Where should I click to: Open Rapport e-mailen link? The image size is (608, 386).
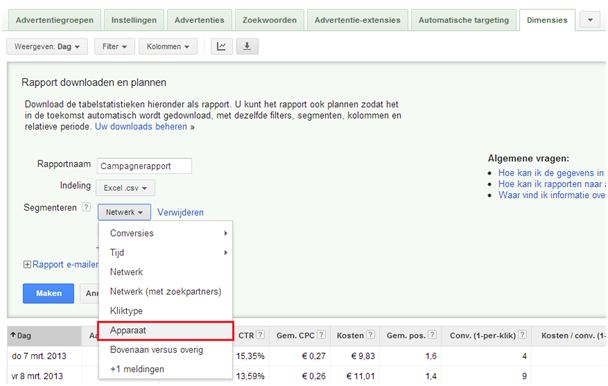coord(65,265)
